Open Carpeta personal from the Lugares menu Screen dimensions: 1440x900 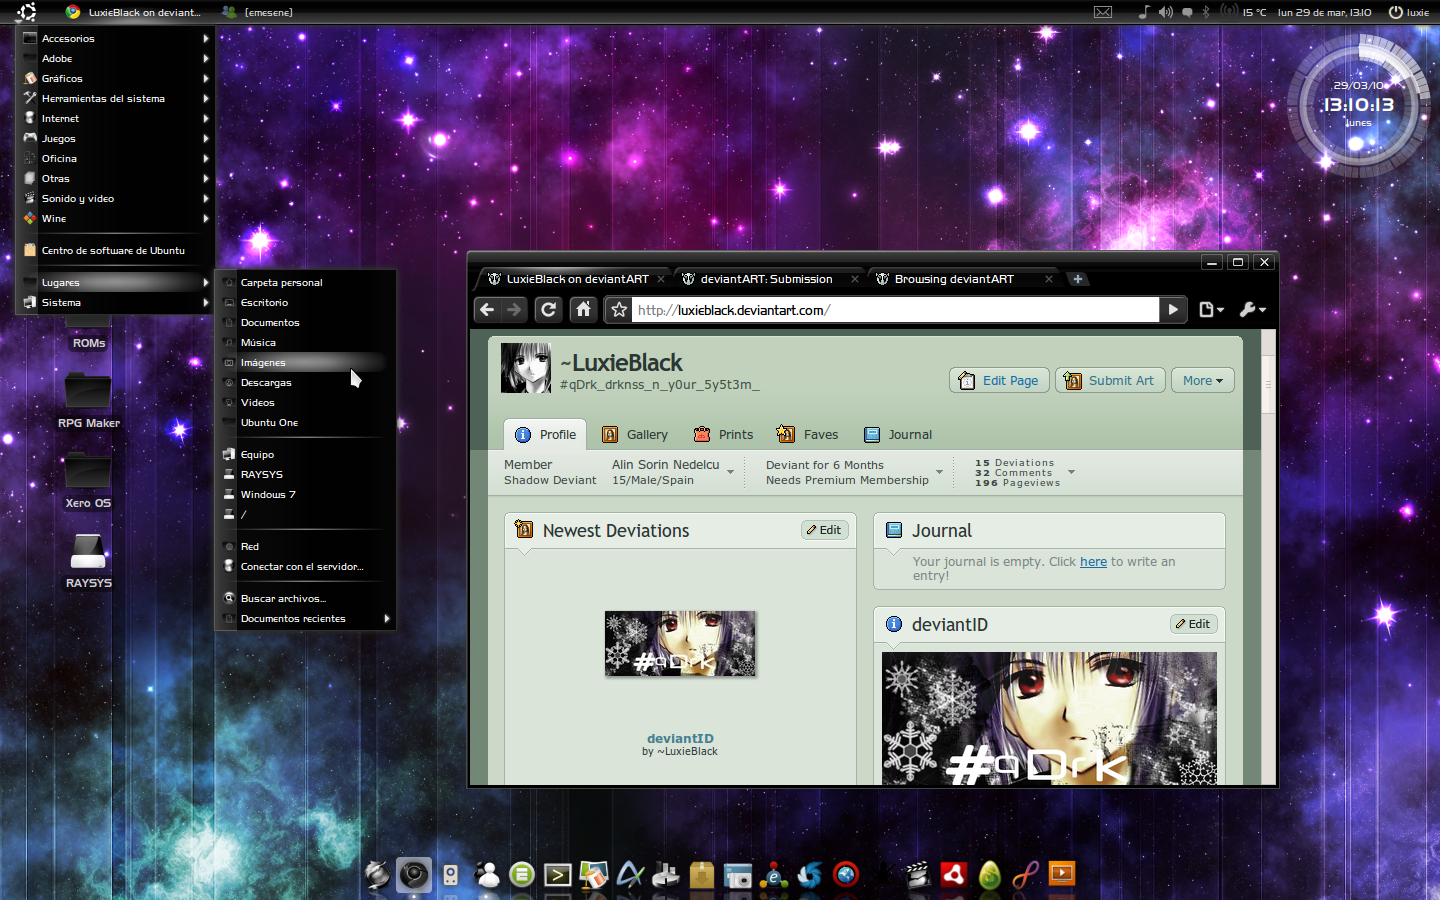point(306,282)
